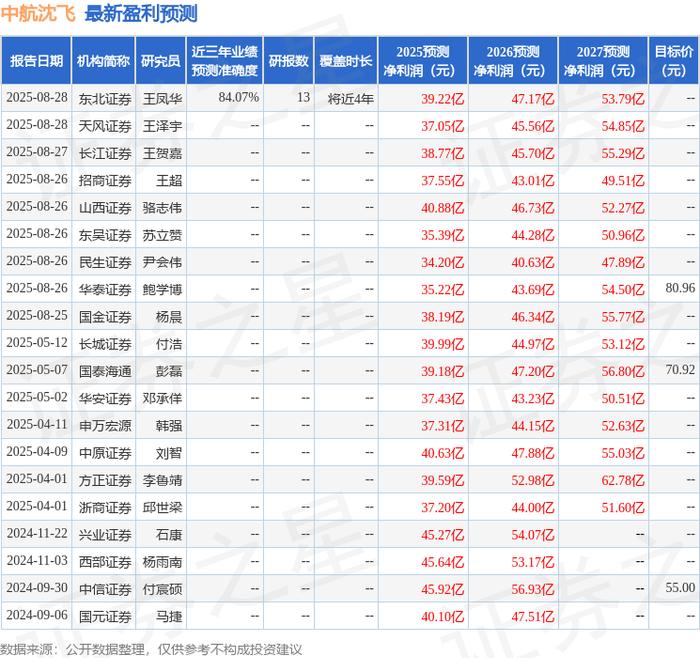Click researcher name 苏立赞
Image resolution: width=700 pixels, height=658 pixels.
tap(162, 235)
